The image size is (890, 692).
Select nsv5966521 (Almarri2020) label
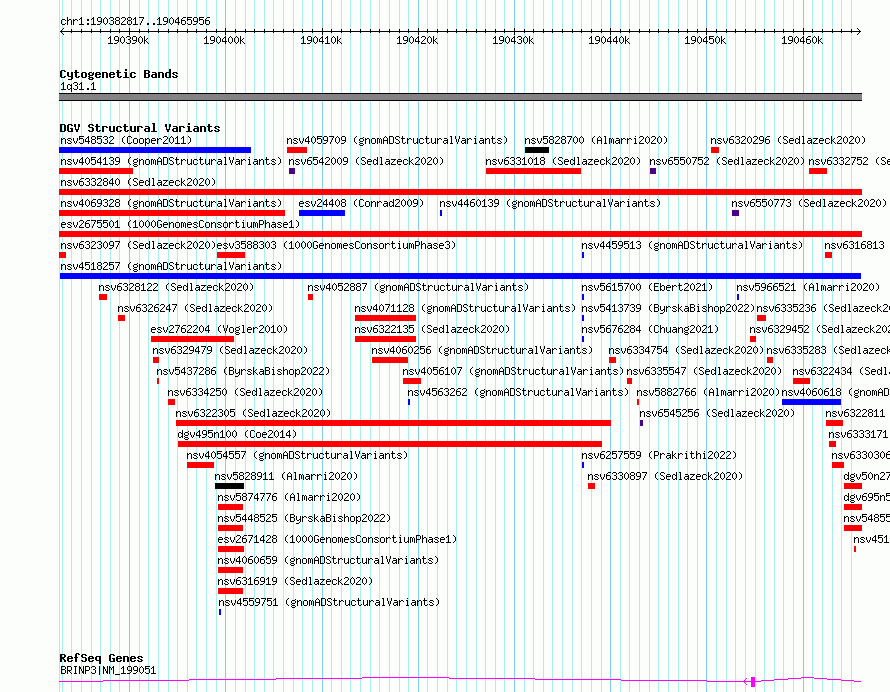808,287
